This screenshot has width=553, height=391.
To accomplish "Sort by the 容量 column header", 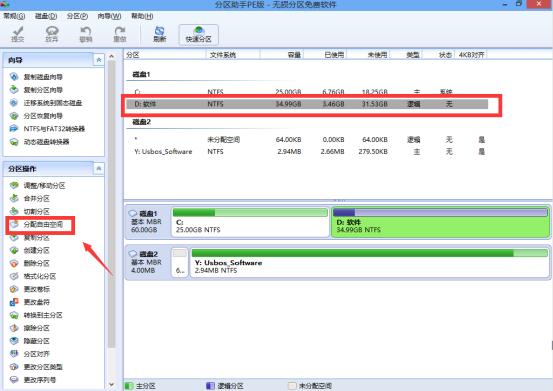I will 282,55.
